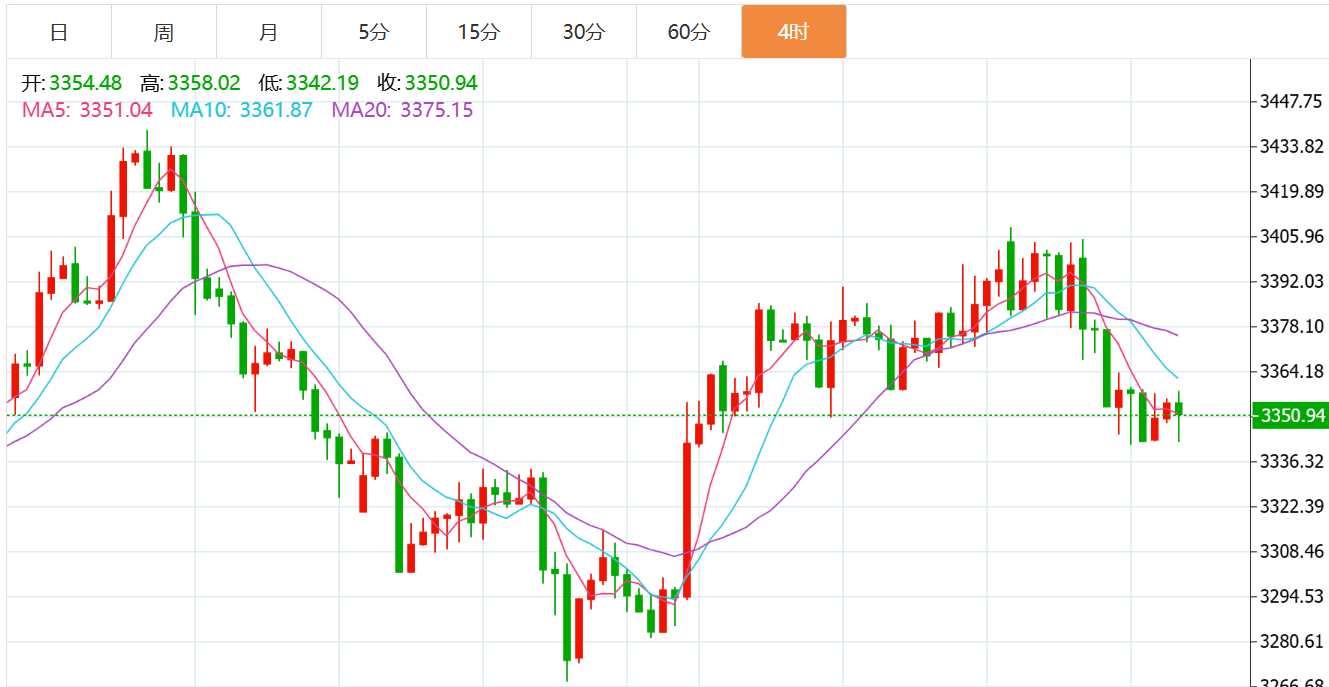Select the 周 weekly timeframe tab
The image size is (1329, 687).
point(164,32)
